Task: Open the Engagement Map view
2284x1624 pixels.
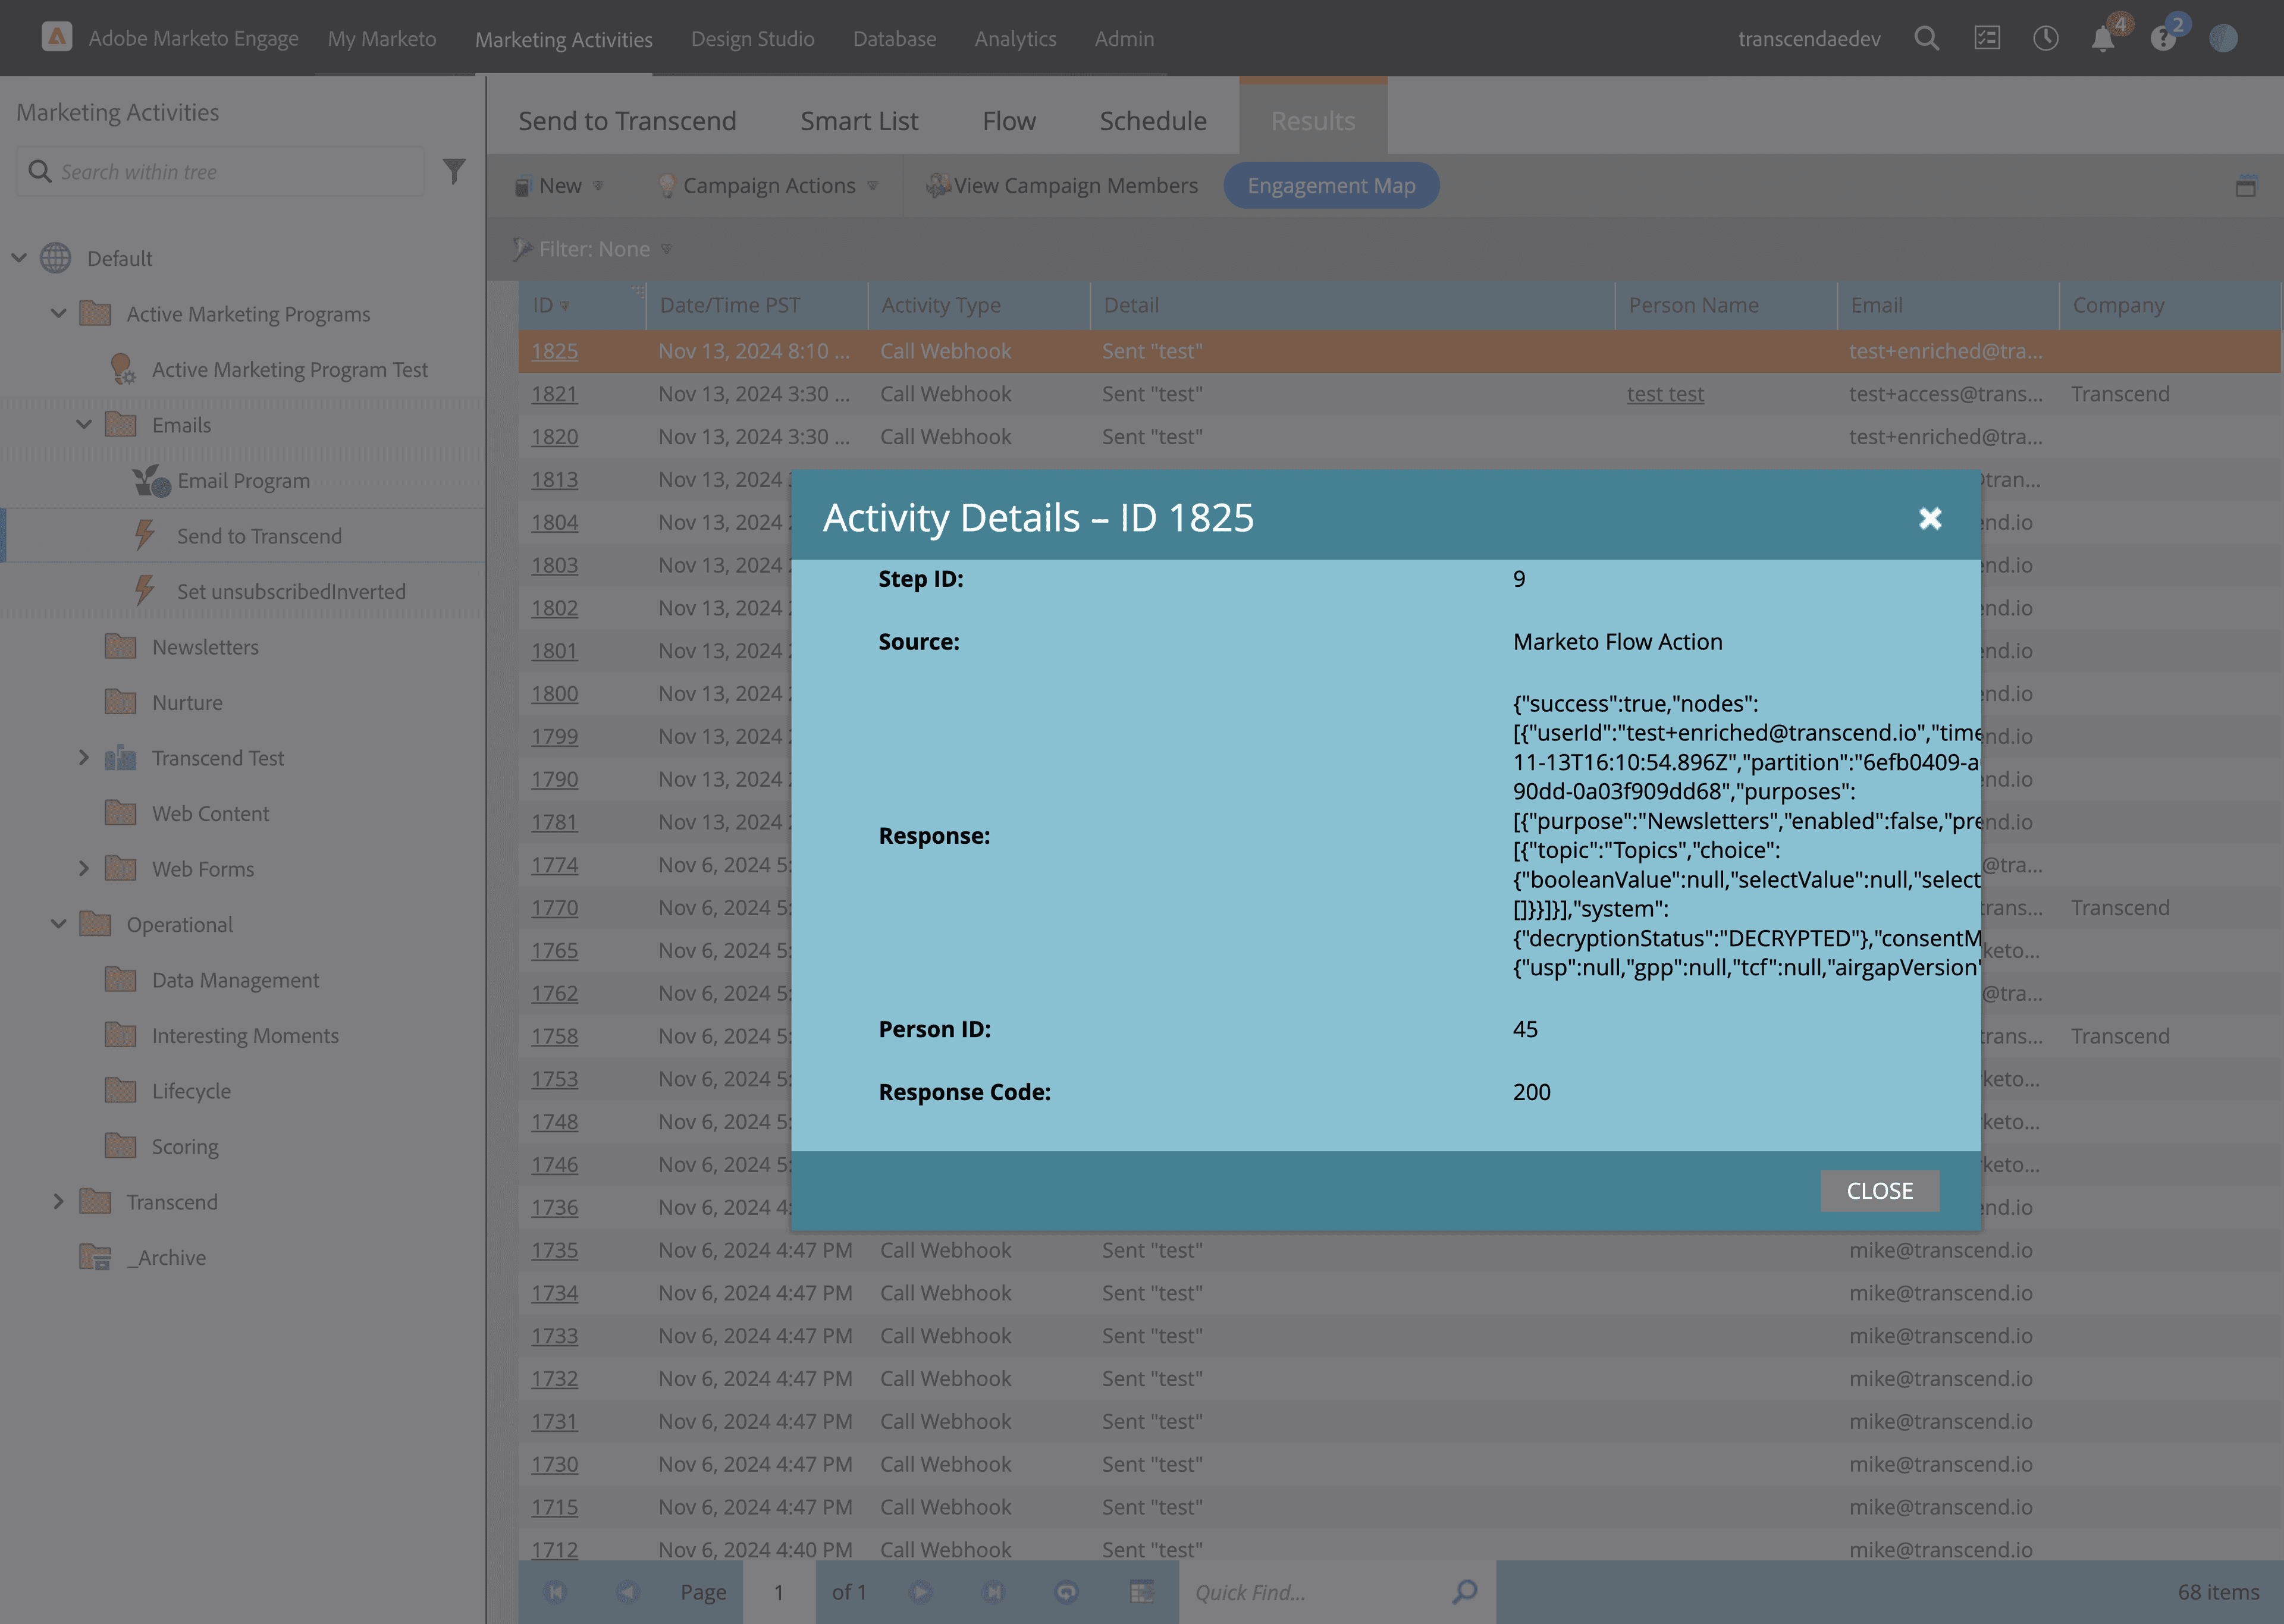Action: pos(1331,185)
